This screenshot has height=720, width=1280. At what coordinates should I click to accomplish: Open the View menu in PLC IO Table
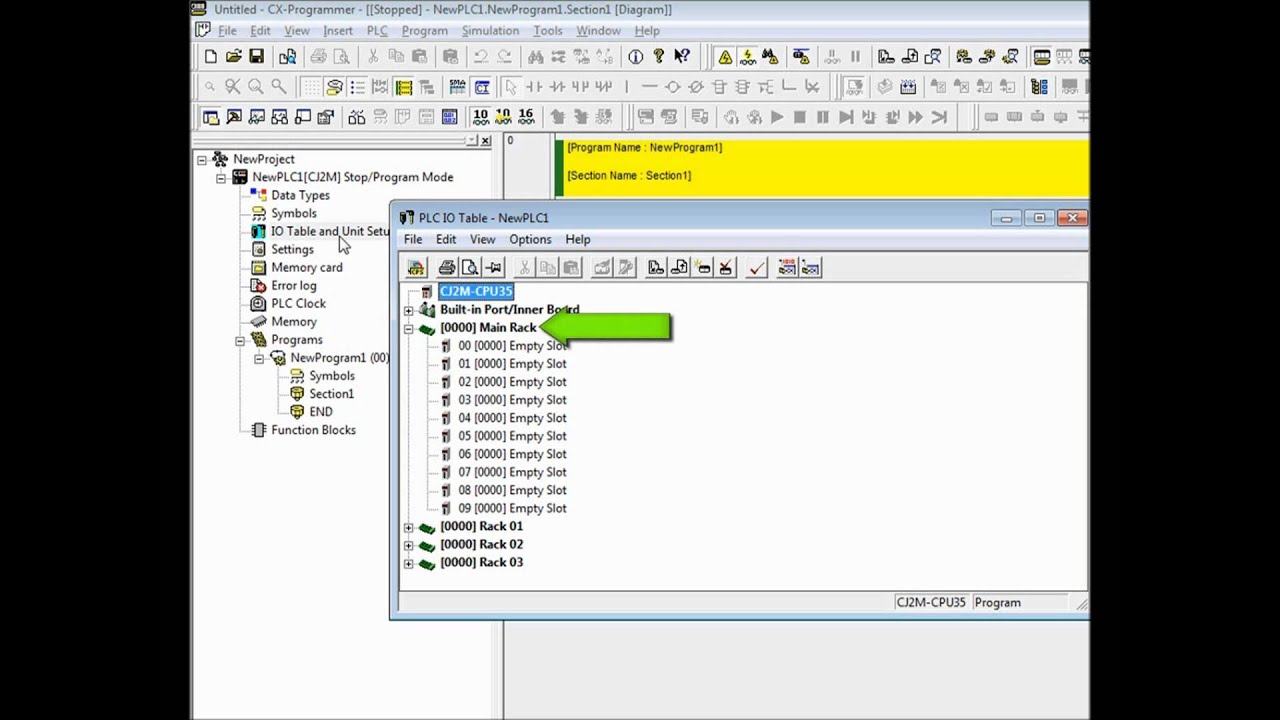click(482, 239)
